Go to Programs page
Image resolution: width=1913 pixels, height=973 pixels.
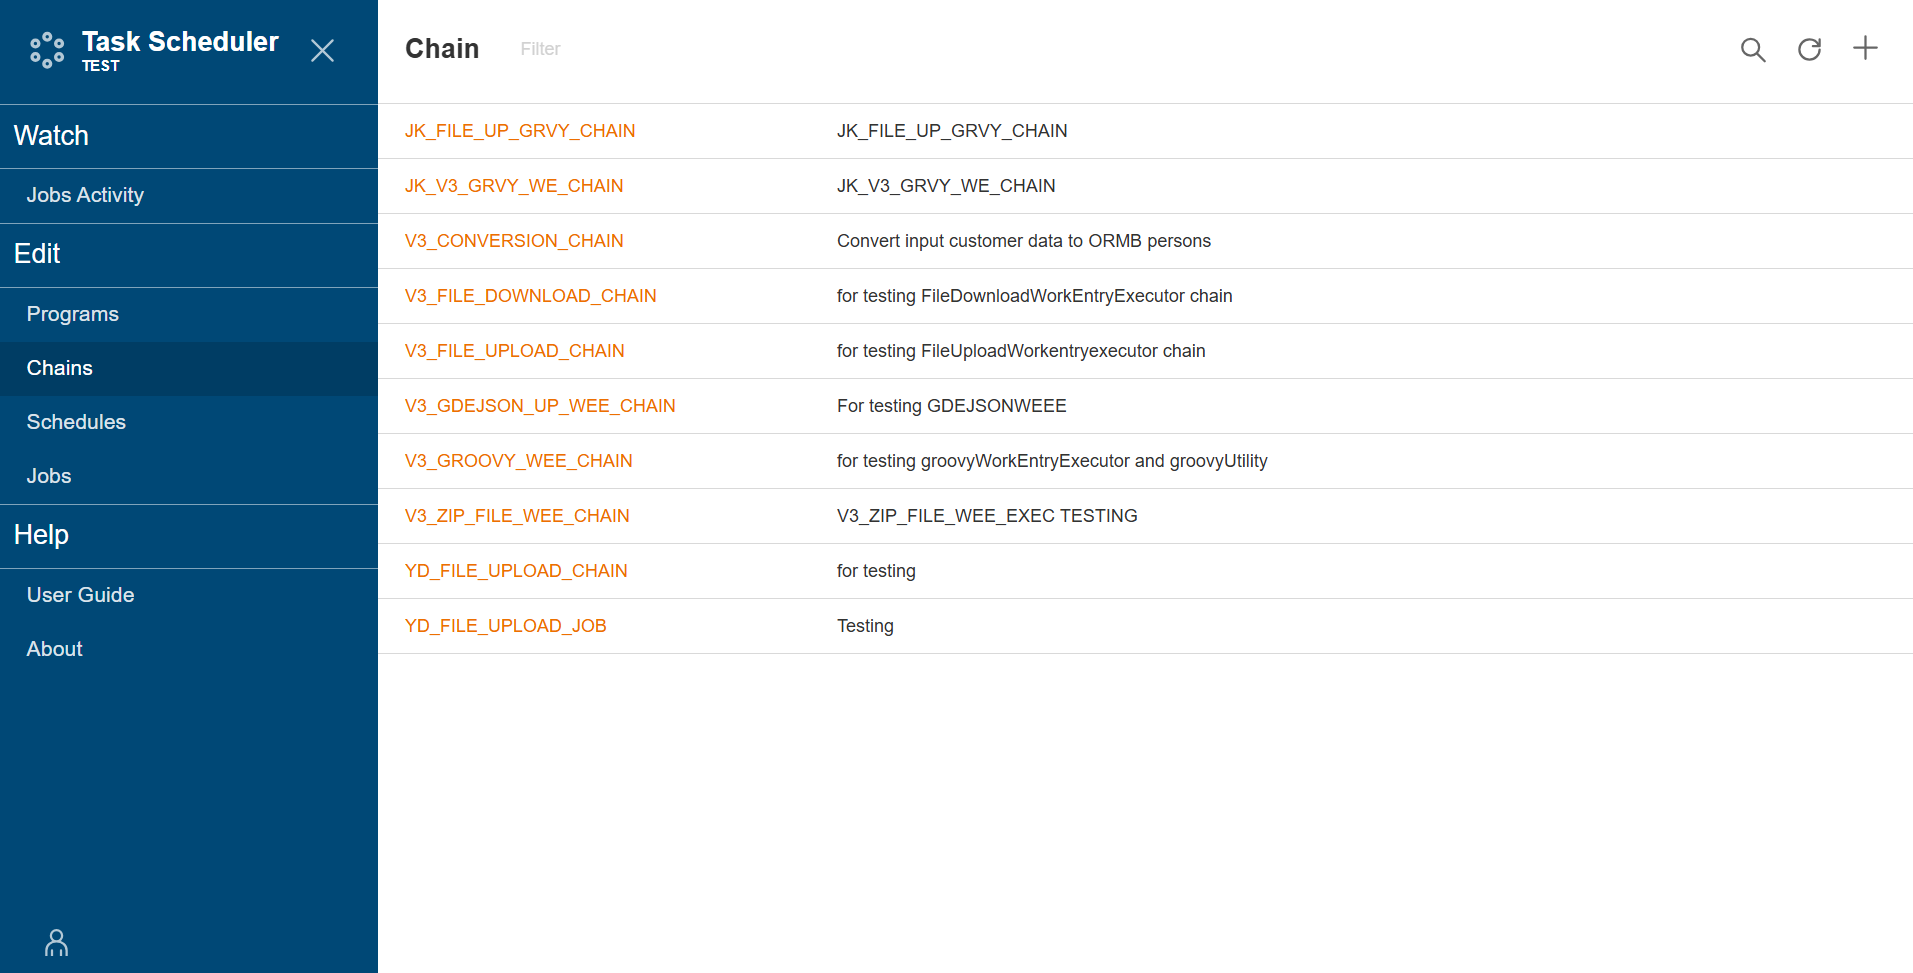(72, 314)
